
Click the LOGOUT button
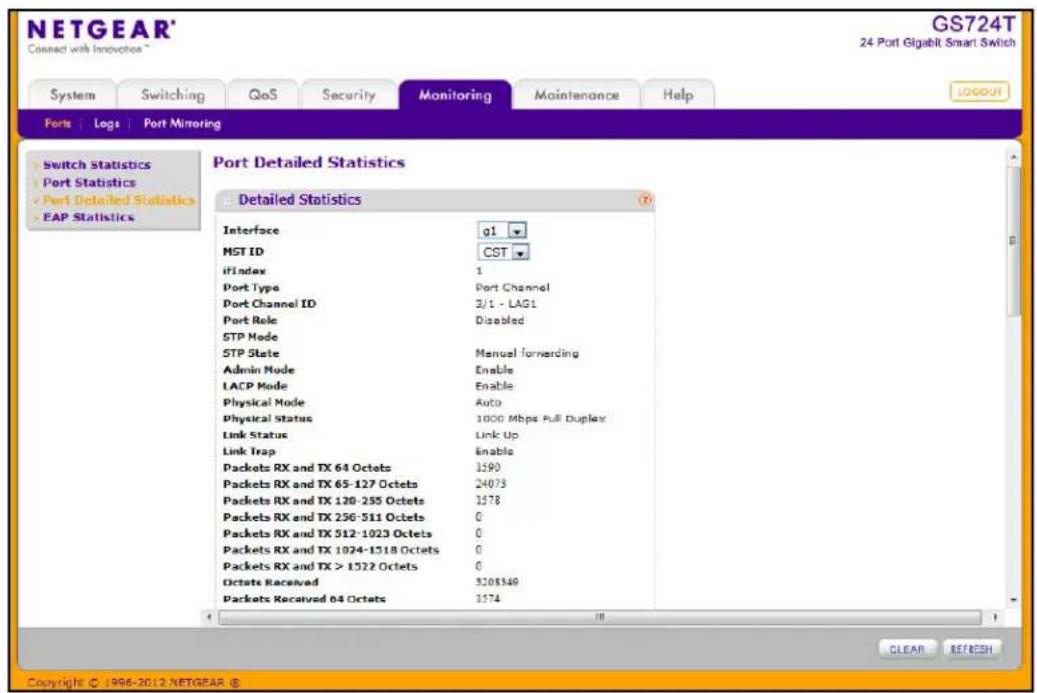click(x=979, y=91)
